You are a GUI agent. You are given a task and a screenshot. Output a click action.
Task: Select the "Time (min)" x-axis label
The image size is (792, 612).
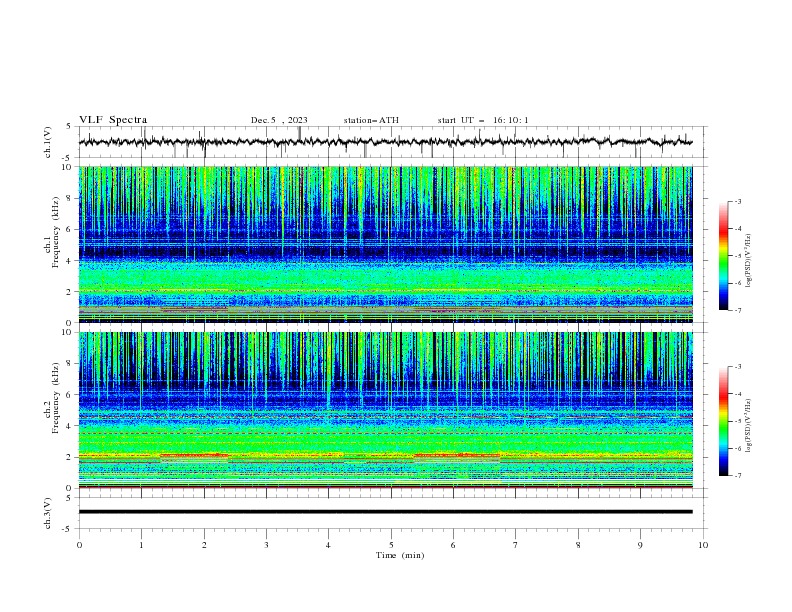(x=400, y=555)
